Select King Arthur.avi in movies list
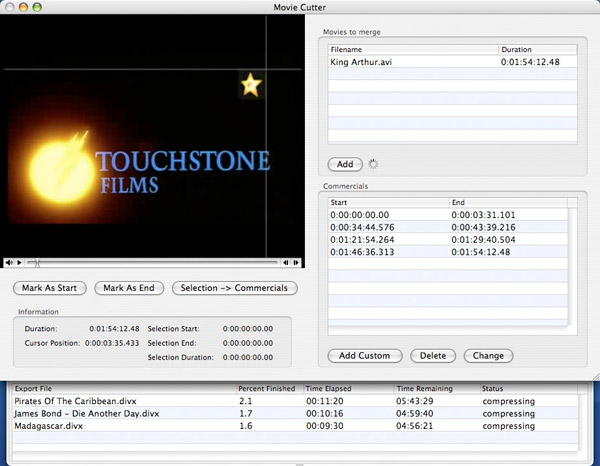 coord(452,62)
